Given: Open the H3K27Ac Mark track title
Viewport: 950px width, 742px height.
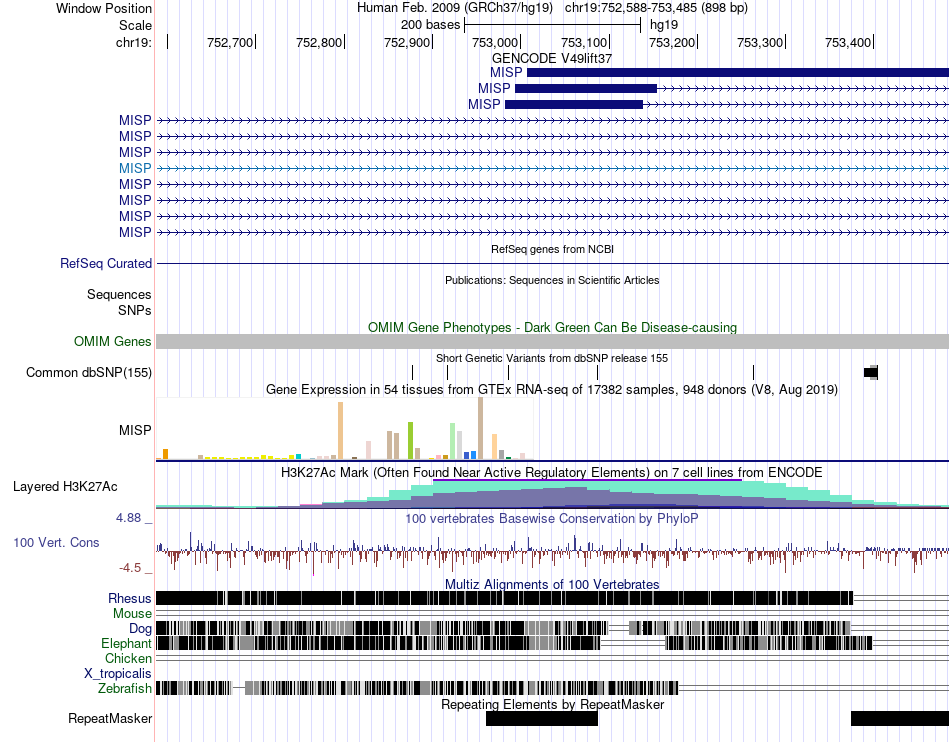Looking at the screenshot, I should [552, 472].
